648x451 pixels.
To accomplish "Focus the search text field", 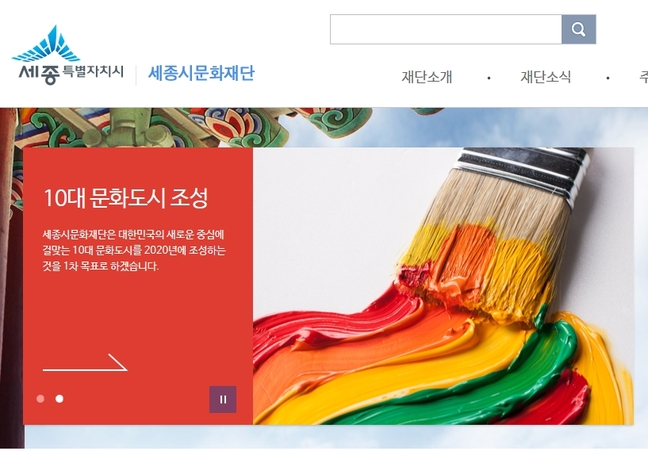I will (x=446, y=29).
